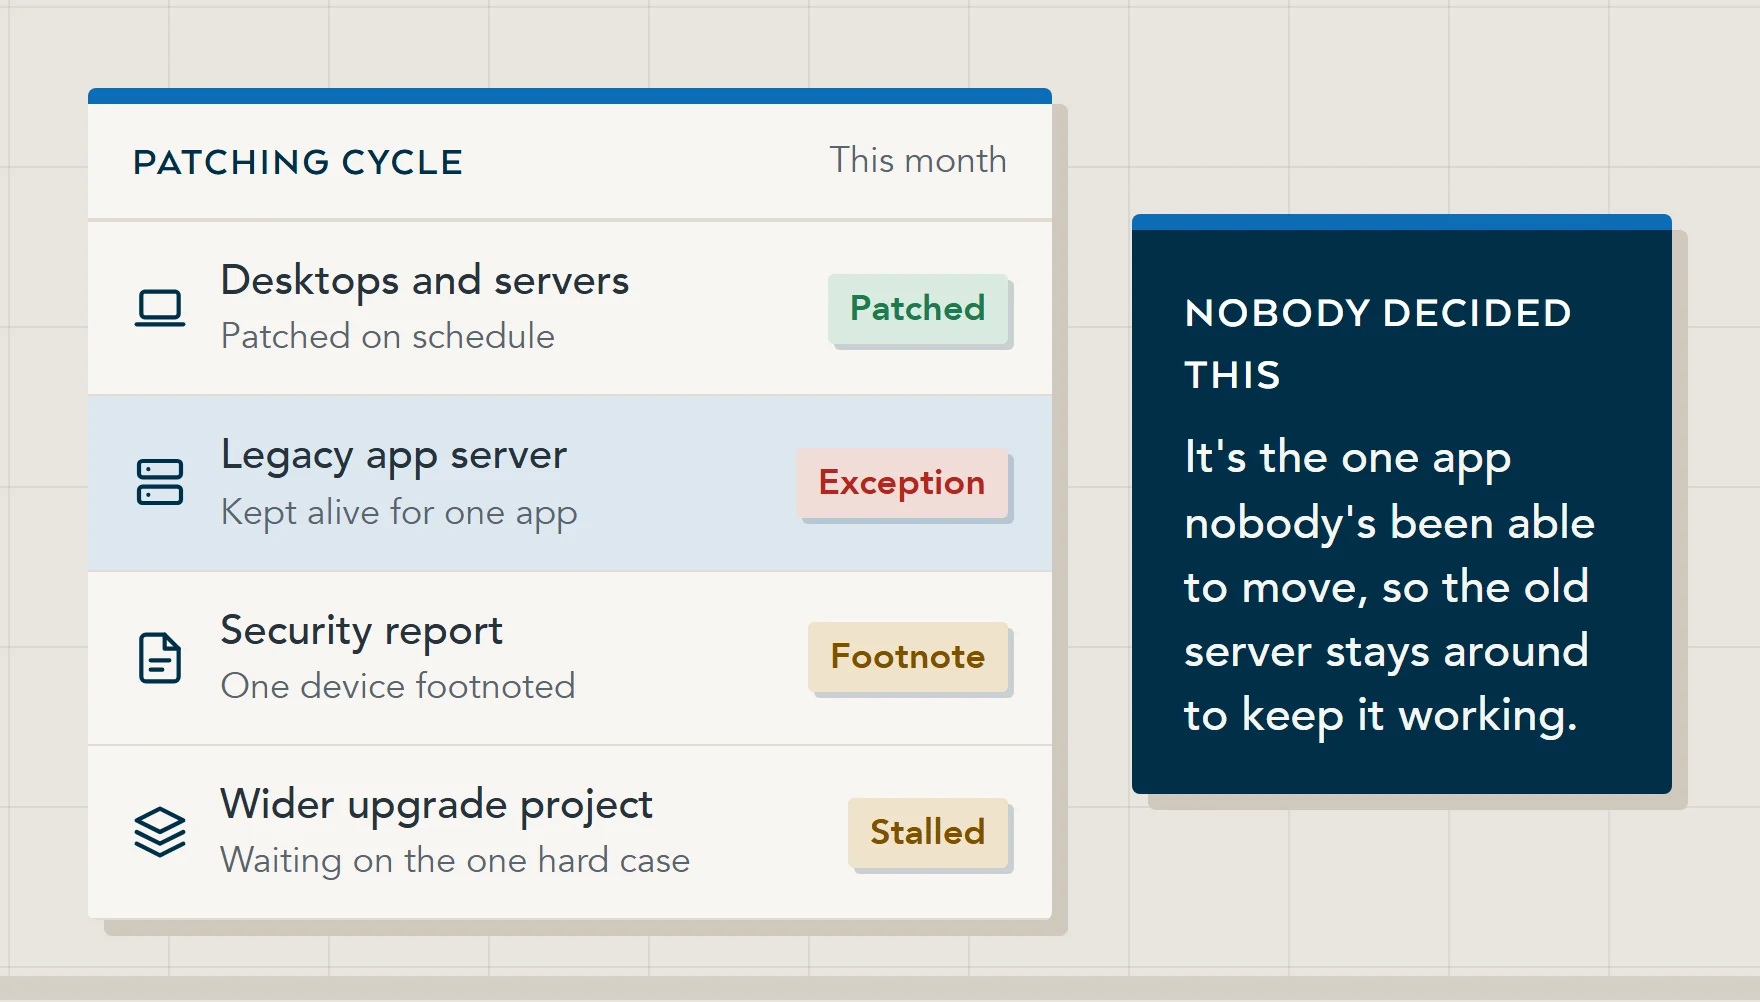Screen dimensions: 1760x1002
Task: Click the 'Patched on schedule' subtitle
Action: tap(388, 336)
